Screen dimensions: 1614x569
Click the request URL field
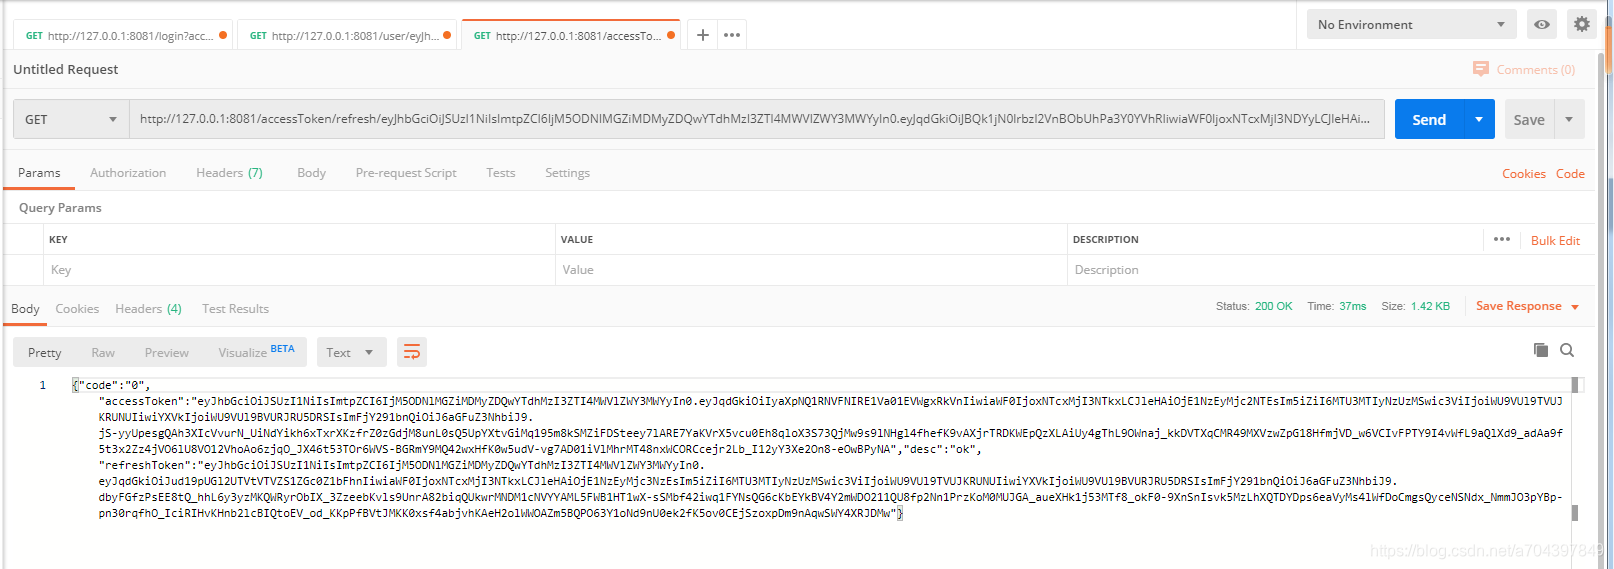[756, 119]
